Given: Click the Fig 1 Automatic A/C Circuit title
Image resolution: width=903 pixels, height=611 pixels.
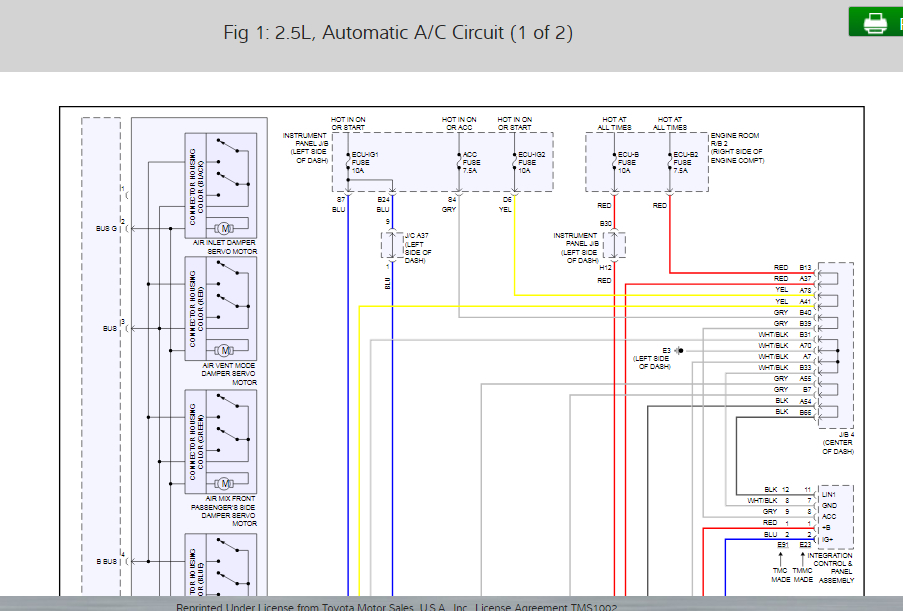Looking at the screenshot, I should tap(398, 32).
